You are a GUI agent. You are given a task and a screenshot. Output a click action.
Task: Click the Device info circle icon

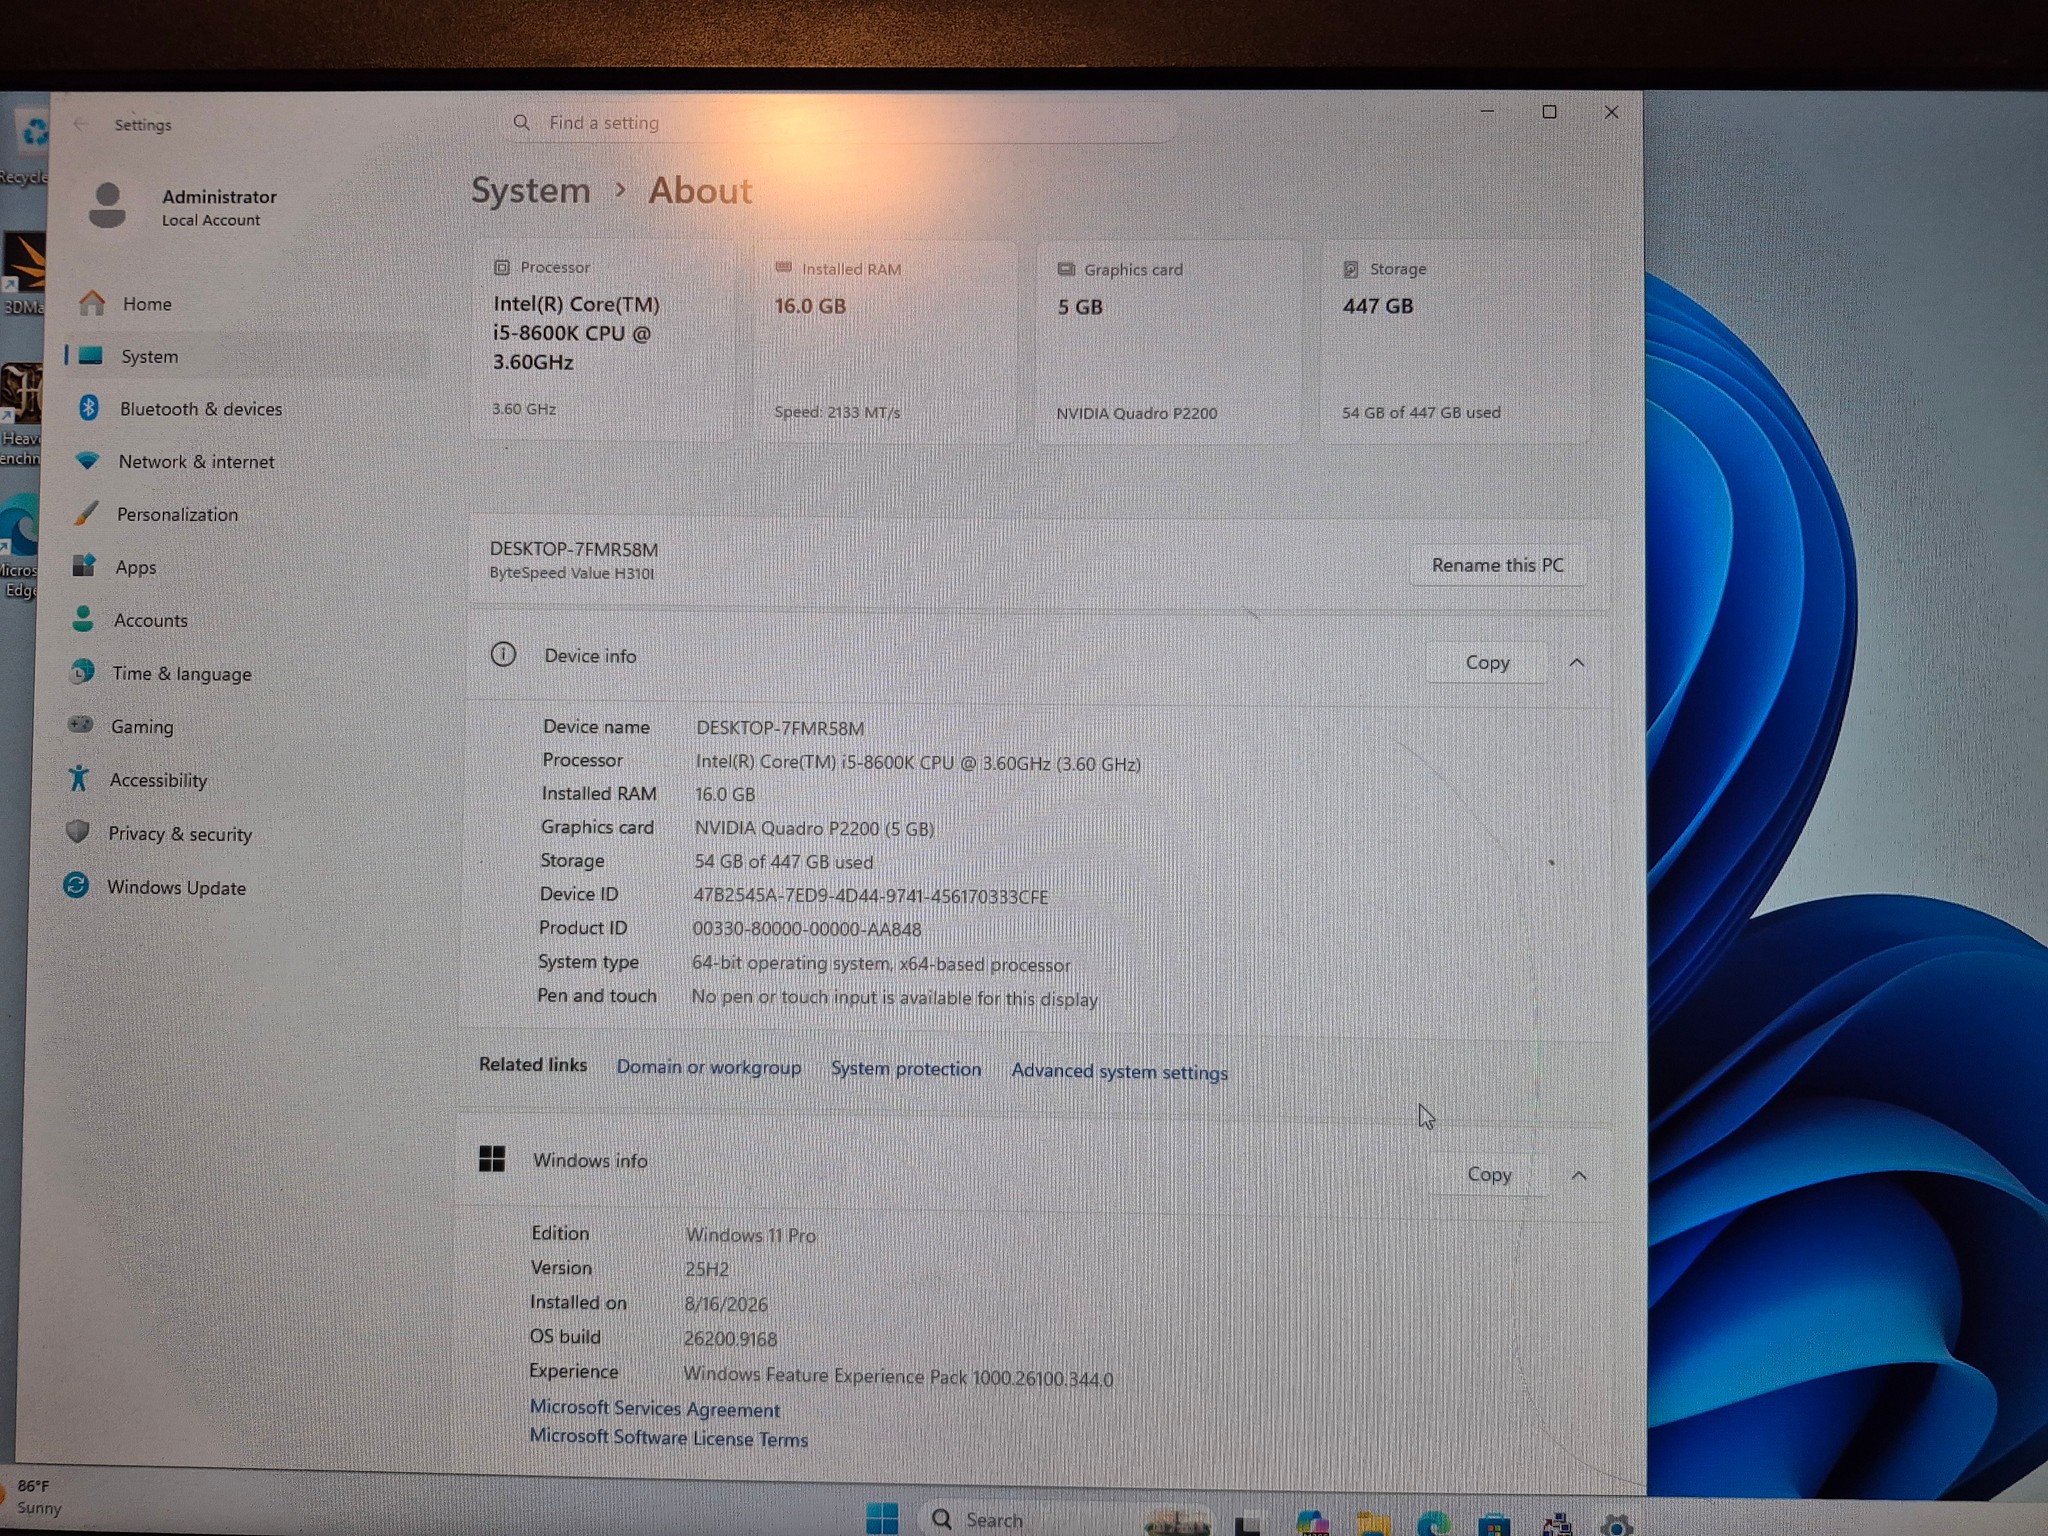point(503,655)
